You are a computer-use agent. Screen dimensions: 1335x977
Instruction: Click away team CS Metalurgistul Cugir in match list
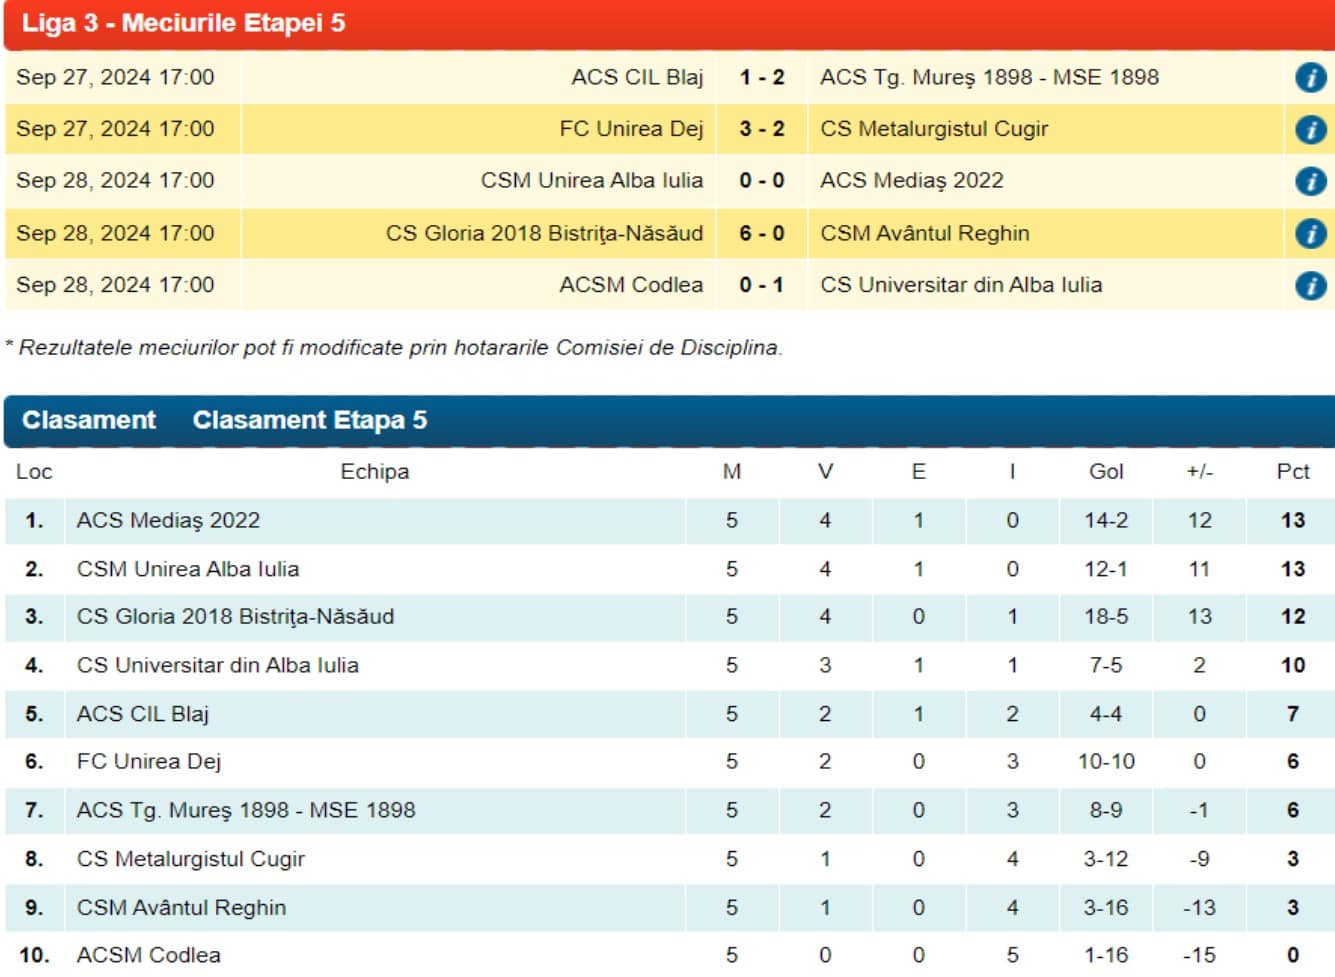click(x=934, y=129)
